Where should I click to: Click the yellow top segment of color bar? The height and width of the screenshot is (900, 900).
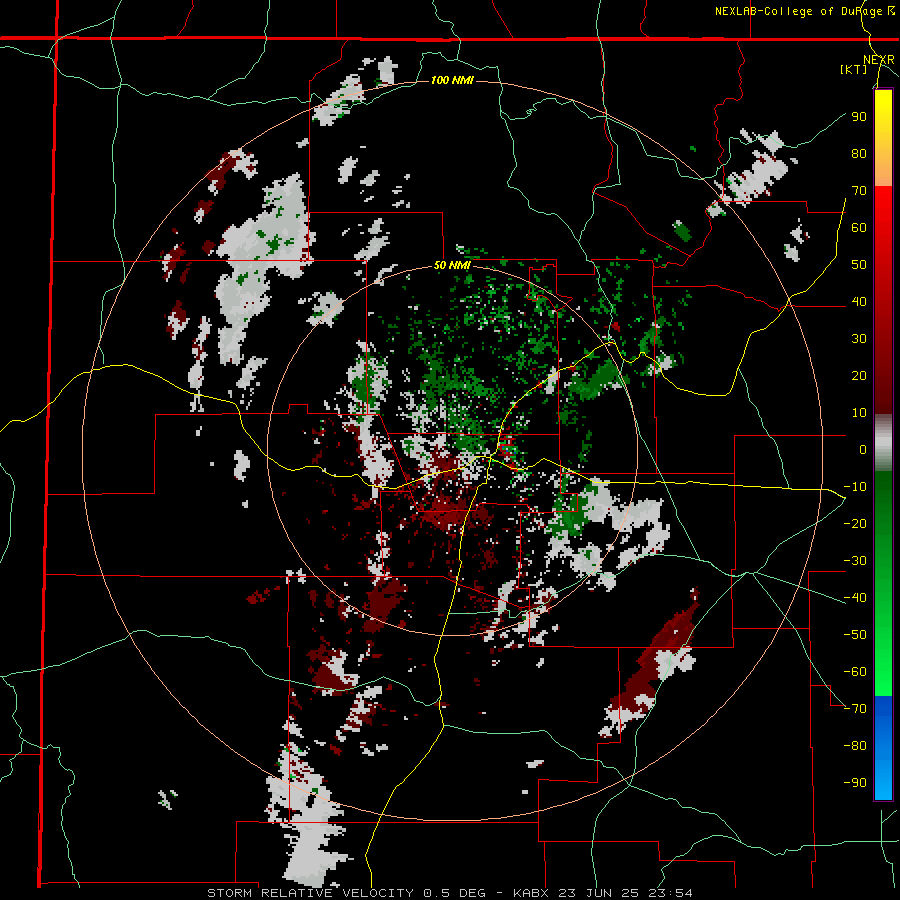tap(883, 138)
